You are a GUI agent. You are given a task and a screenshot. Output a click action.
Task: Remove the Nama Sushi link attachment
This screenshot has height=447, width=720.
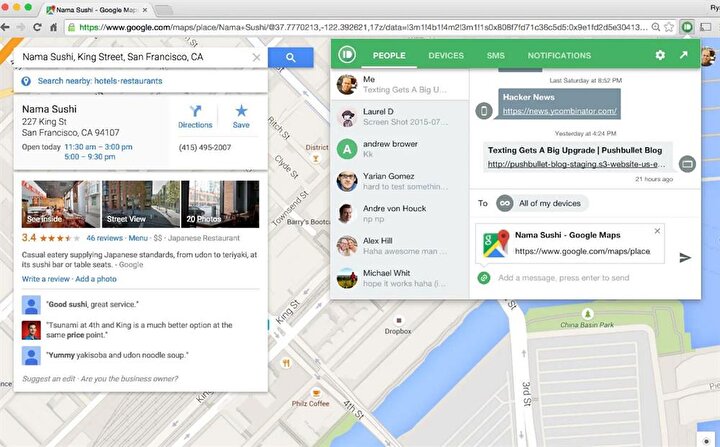[x=657, y=231]
